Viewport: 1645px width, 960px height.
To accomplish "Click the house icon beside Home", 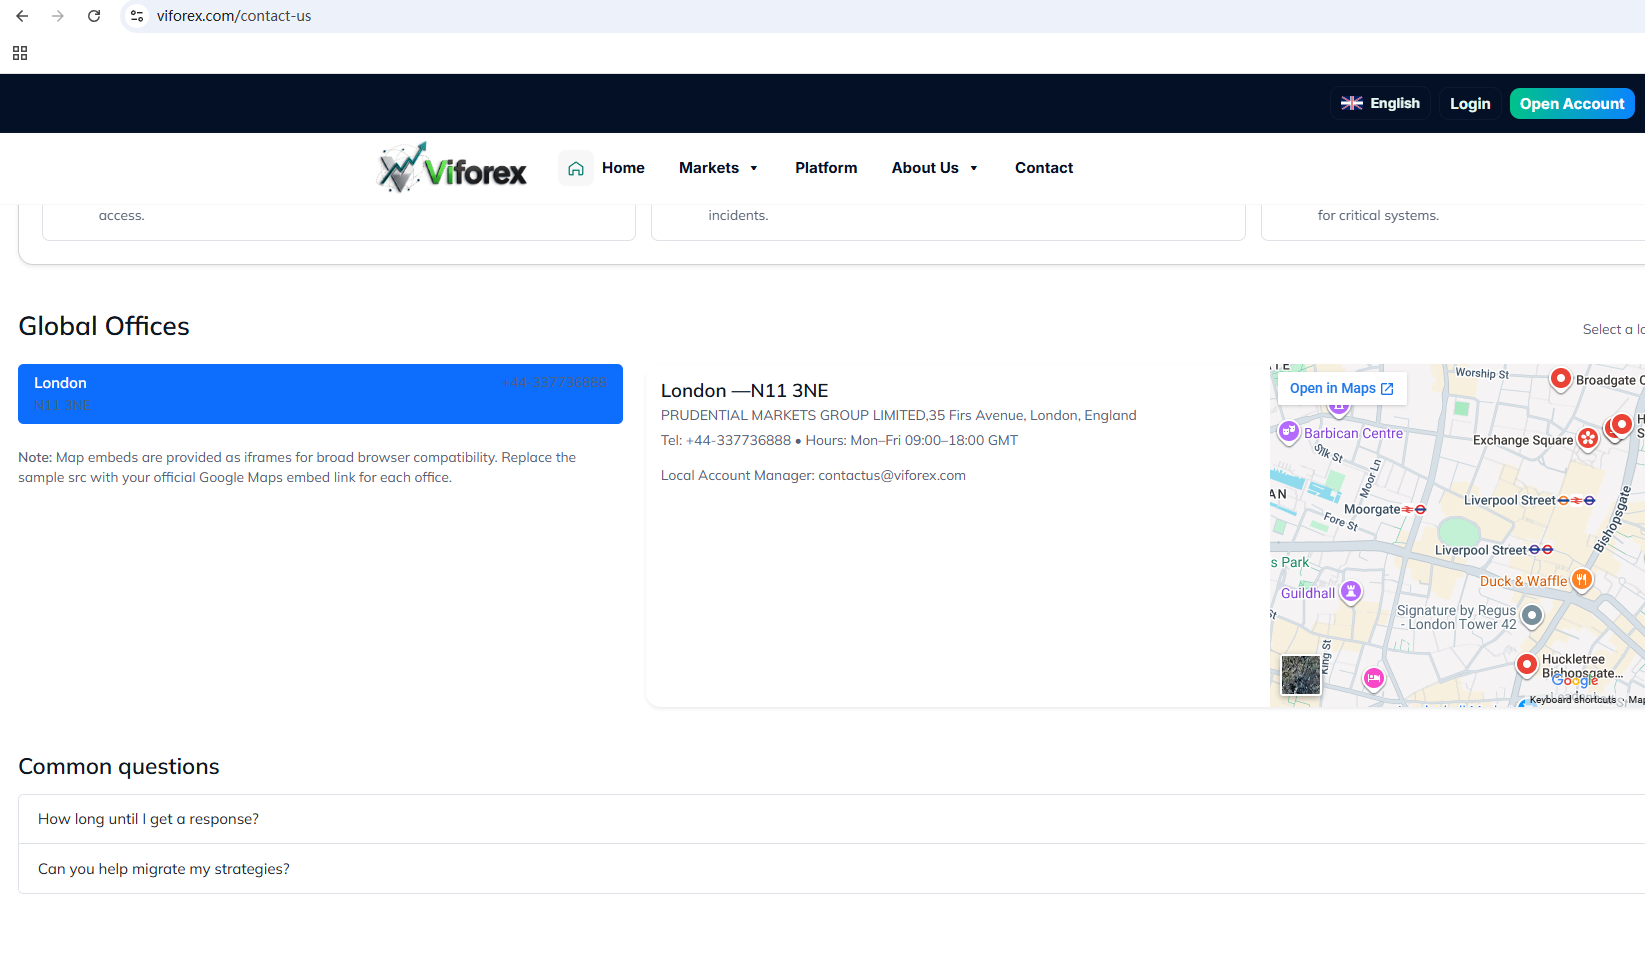I will (x=576, y=168).
